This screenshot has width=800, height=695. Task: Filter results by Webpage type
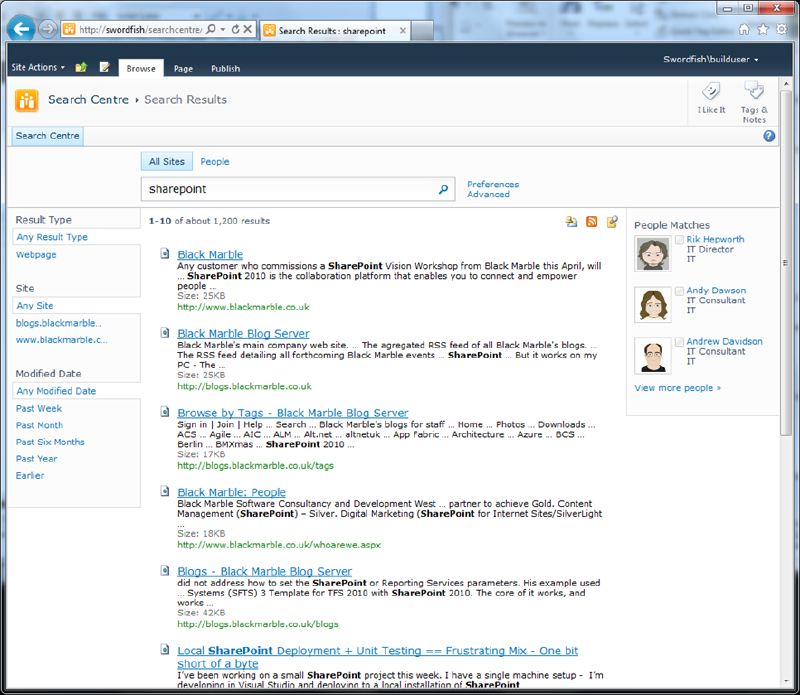(x=36, y=255)
